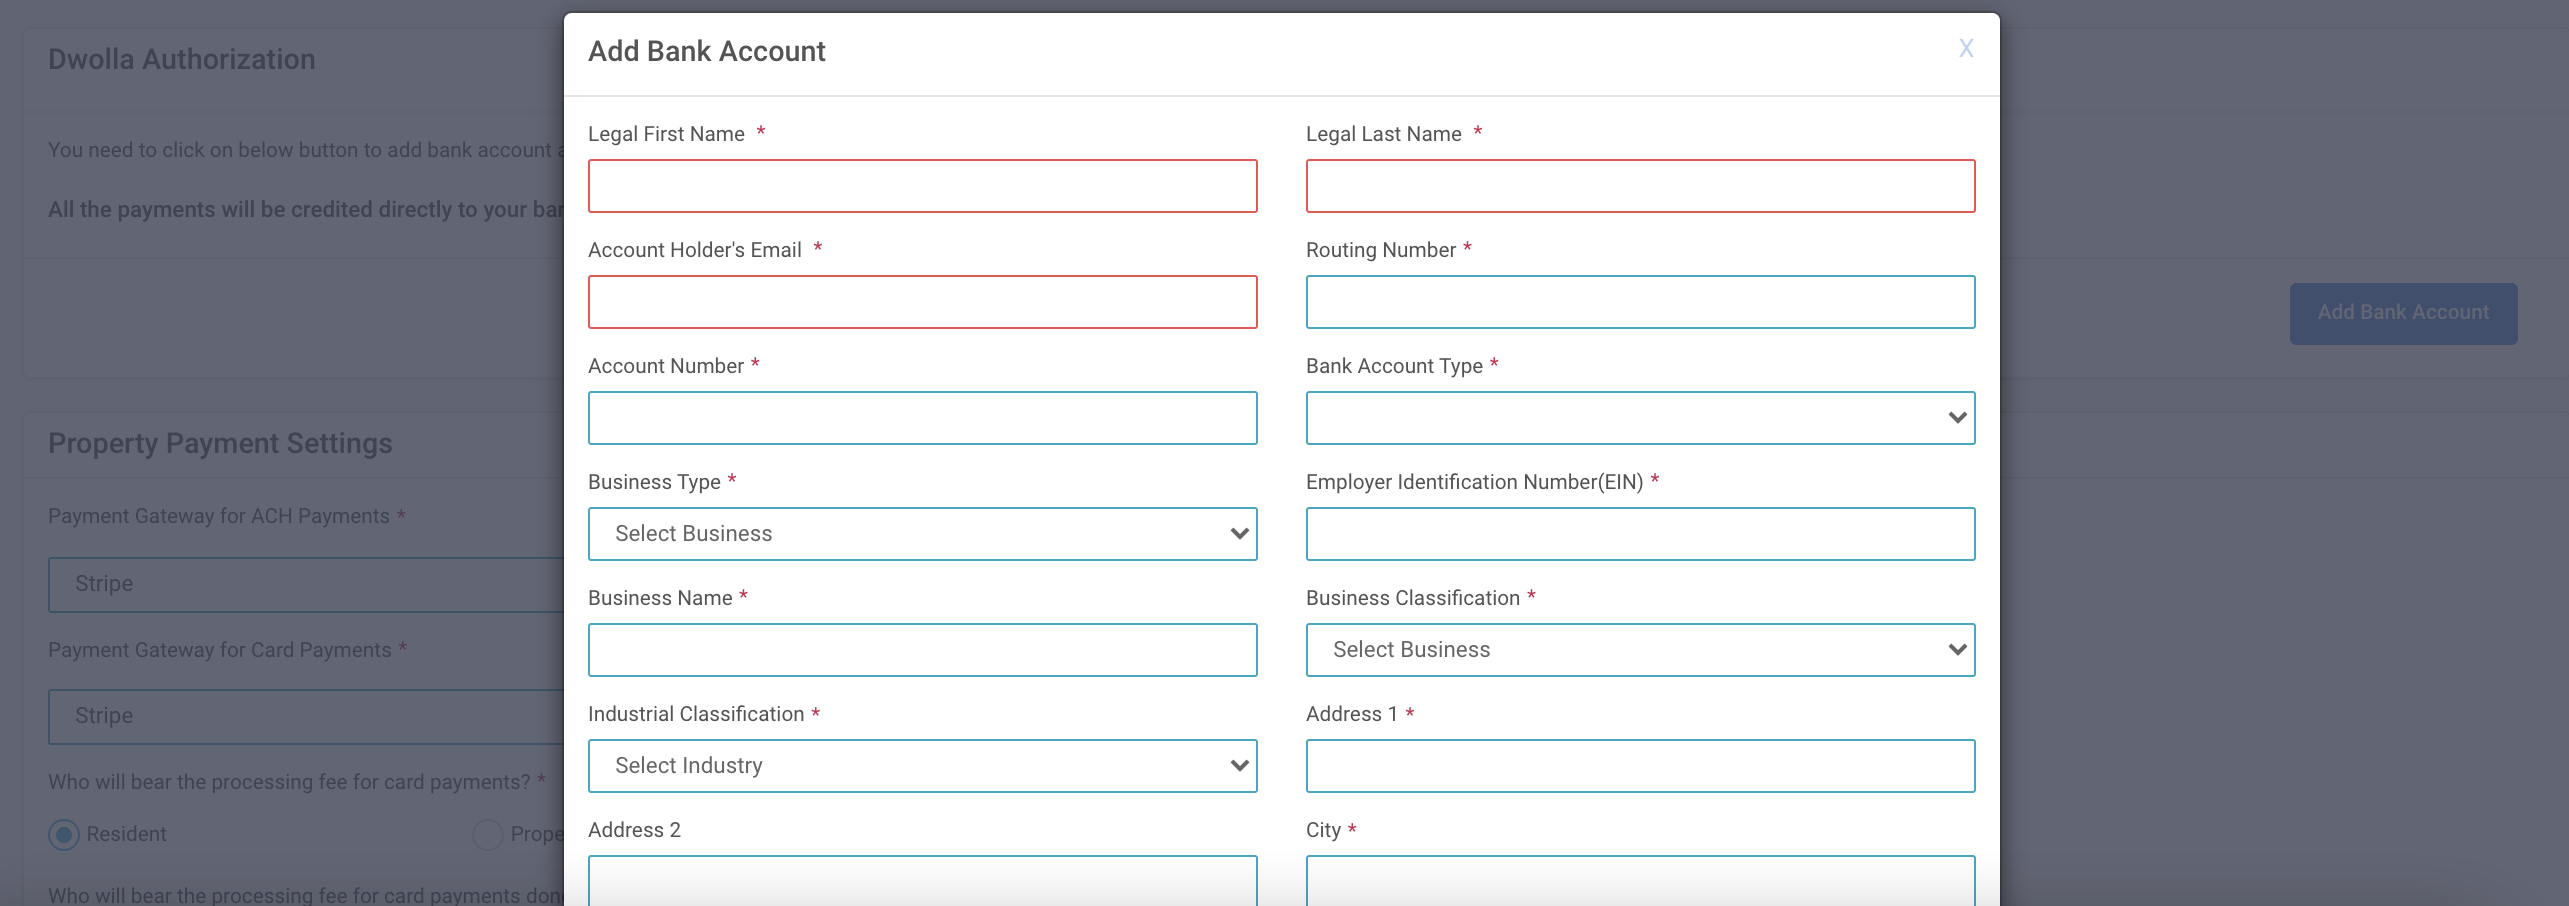Close the Add Bank Account dialog
This screenshot has width=2569, height=906.
click(x=1965, y=48)
